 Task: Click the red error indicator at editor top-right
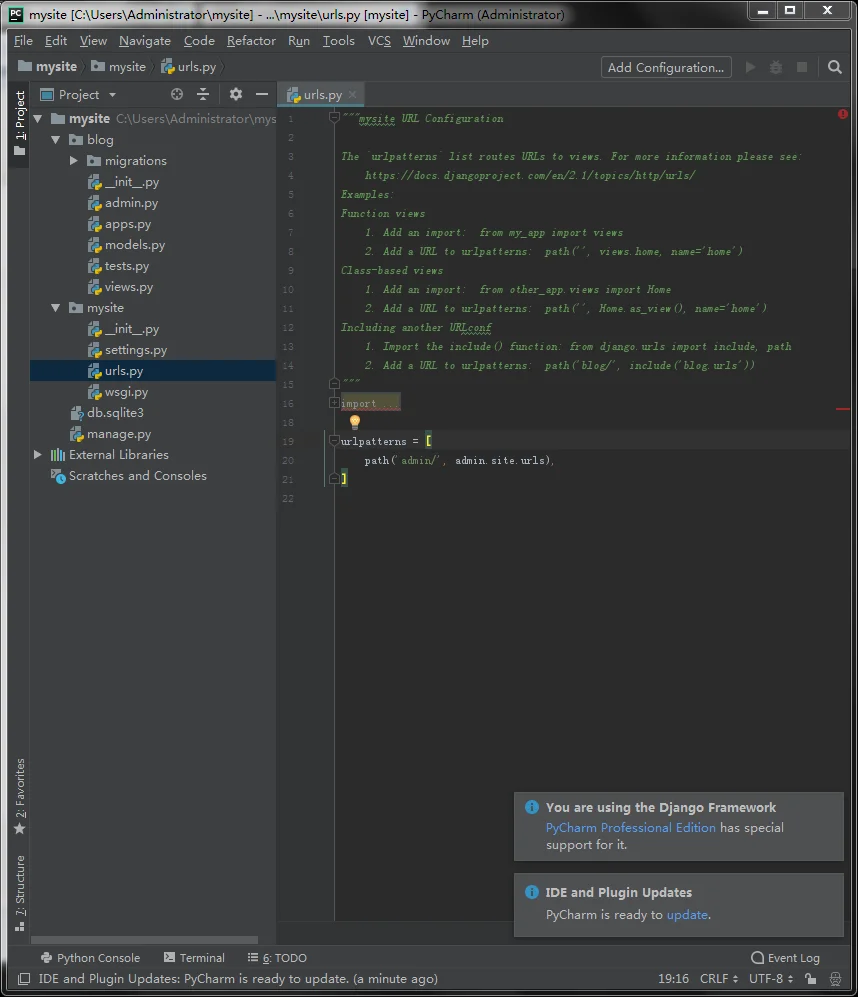pyautogui.click(x=843, y=114)
